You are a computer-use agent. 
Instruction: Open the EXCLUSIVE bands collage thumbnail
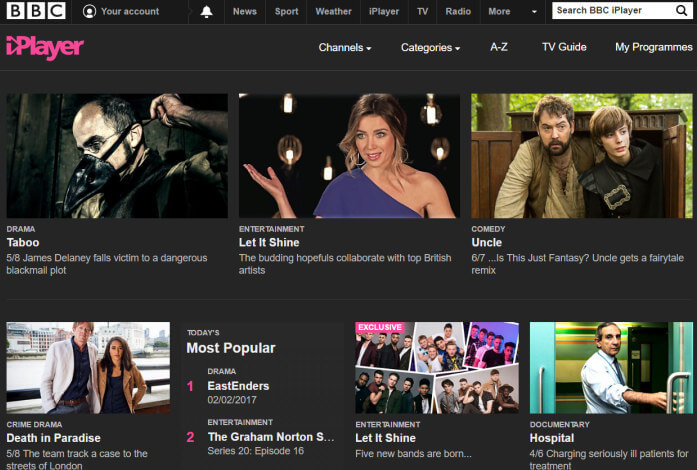437,368
